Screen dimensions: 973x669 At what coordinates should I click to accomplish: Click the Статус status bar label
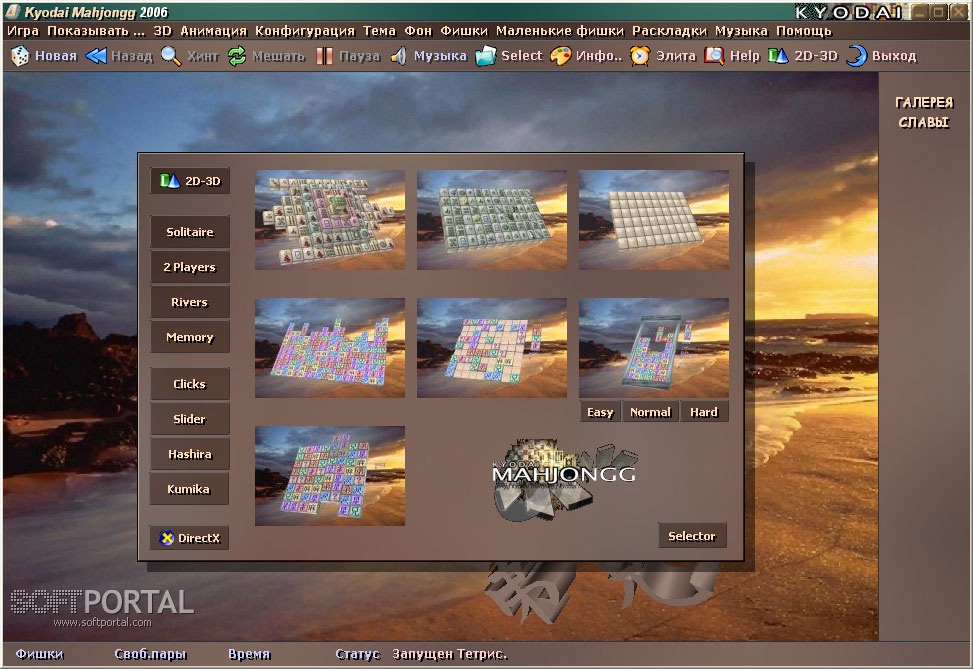(x=357, y=654)
